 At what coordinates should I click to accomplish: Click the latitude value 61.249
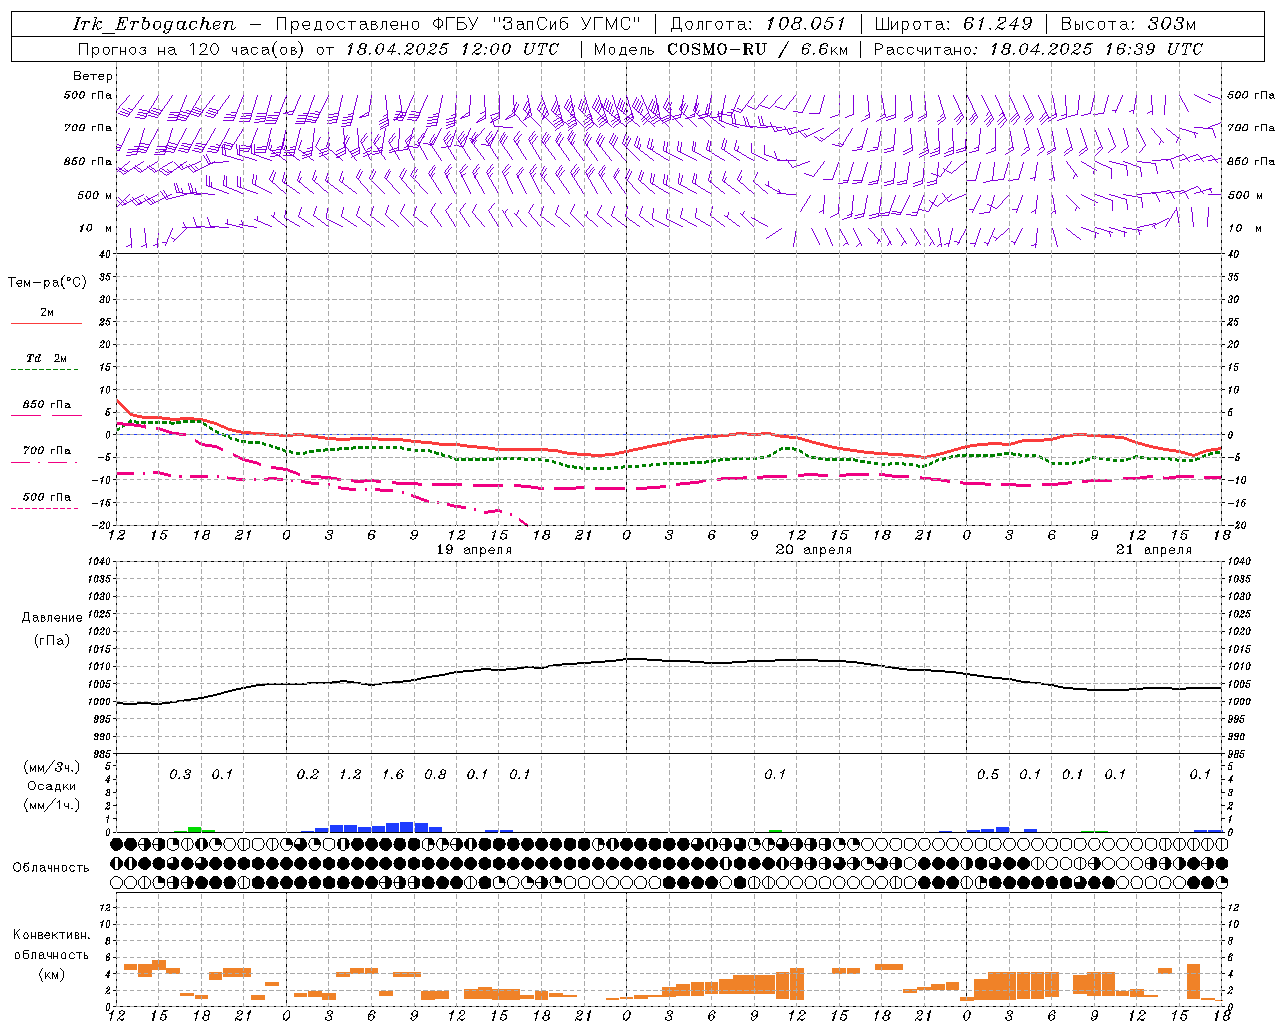997,24
